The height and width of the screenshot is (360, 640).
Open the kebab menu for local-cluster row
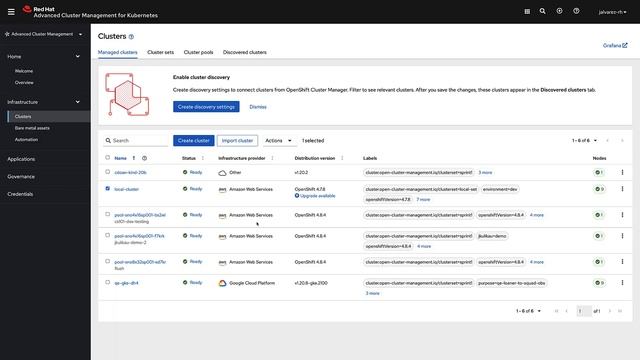pos(622,189)
